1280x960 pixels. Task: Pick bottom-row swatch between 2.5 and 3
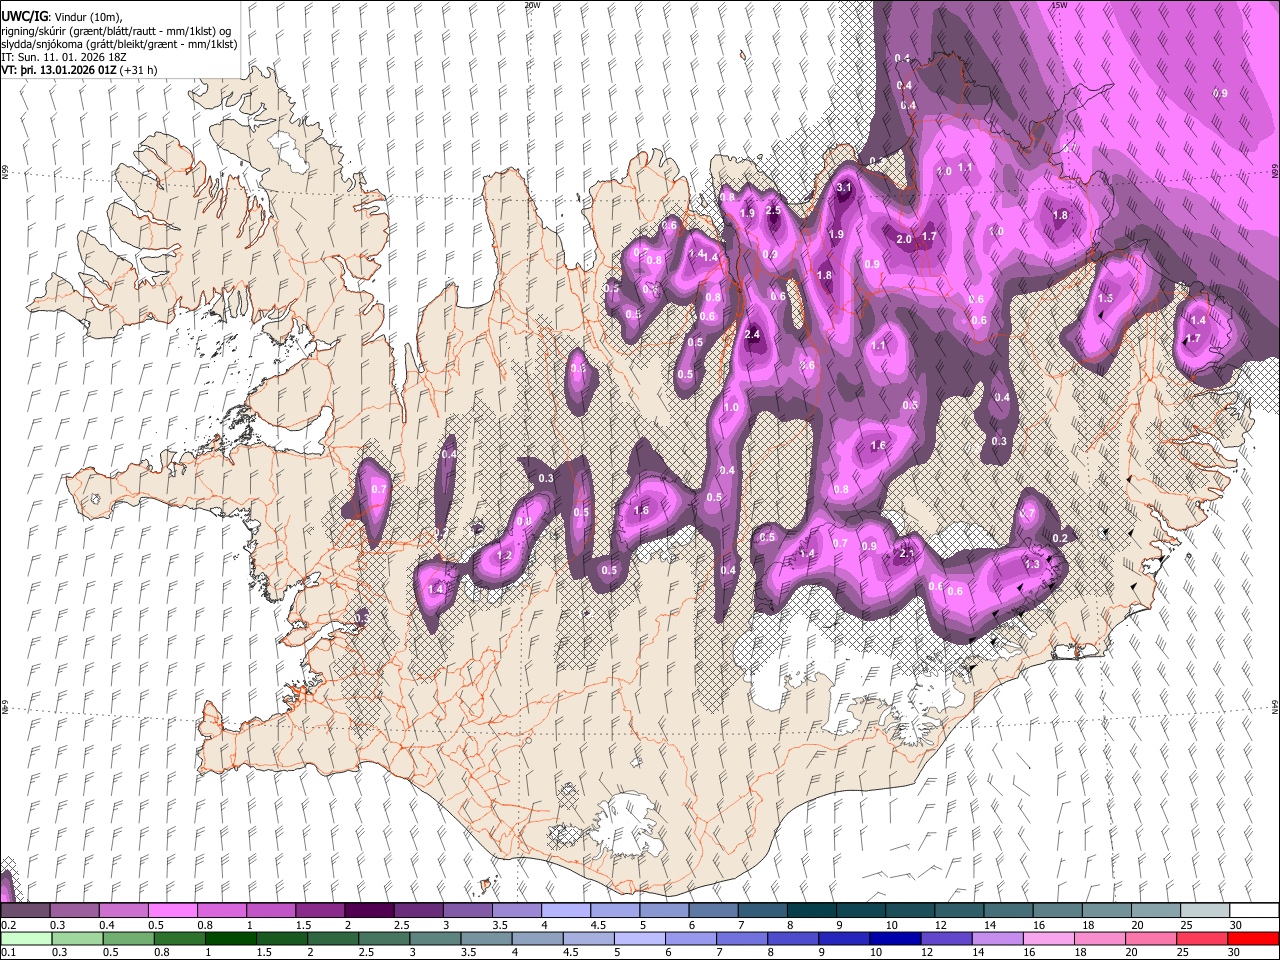[x=383, y=938]
